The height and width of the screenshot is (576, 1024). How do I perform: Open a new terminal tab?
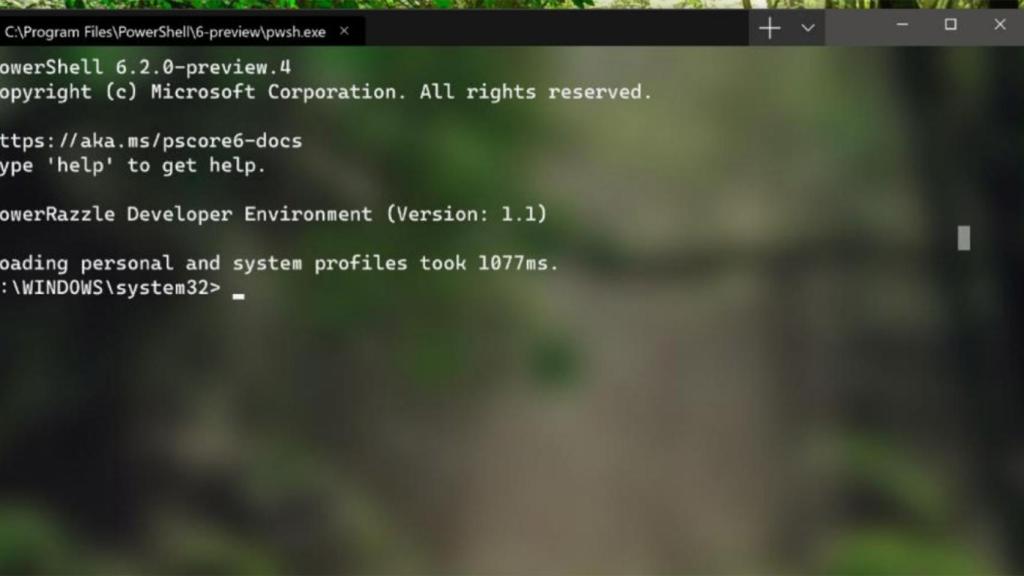769,28
